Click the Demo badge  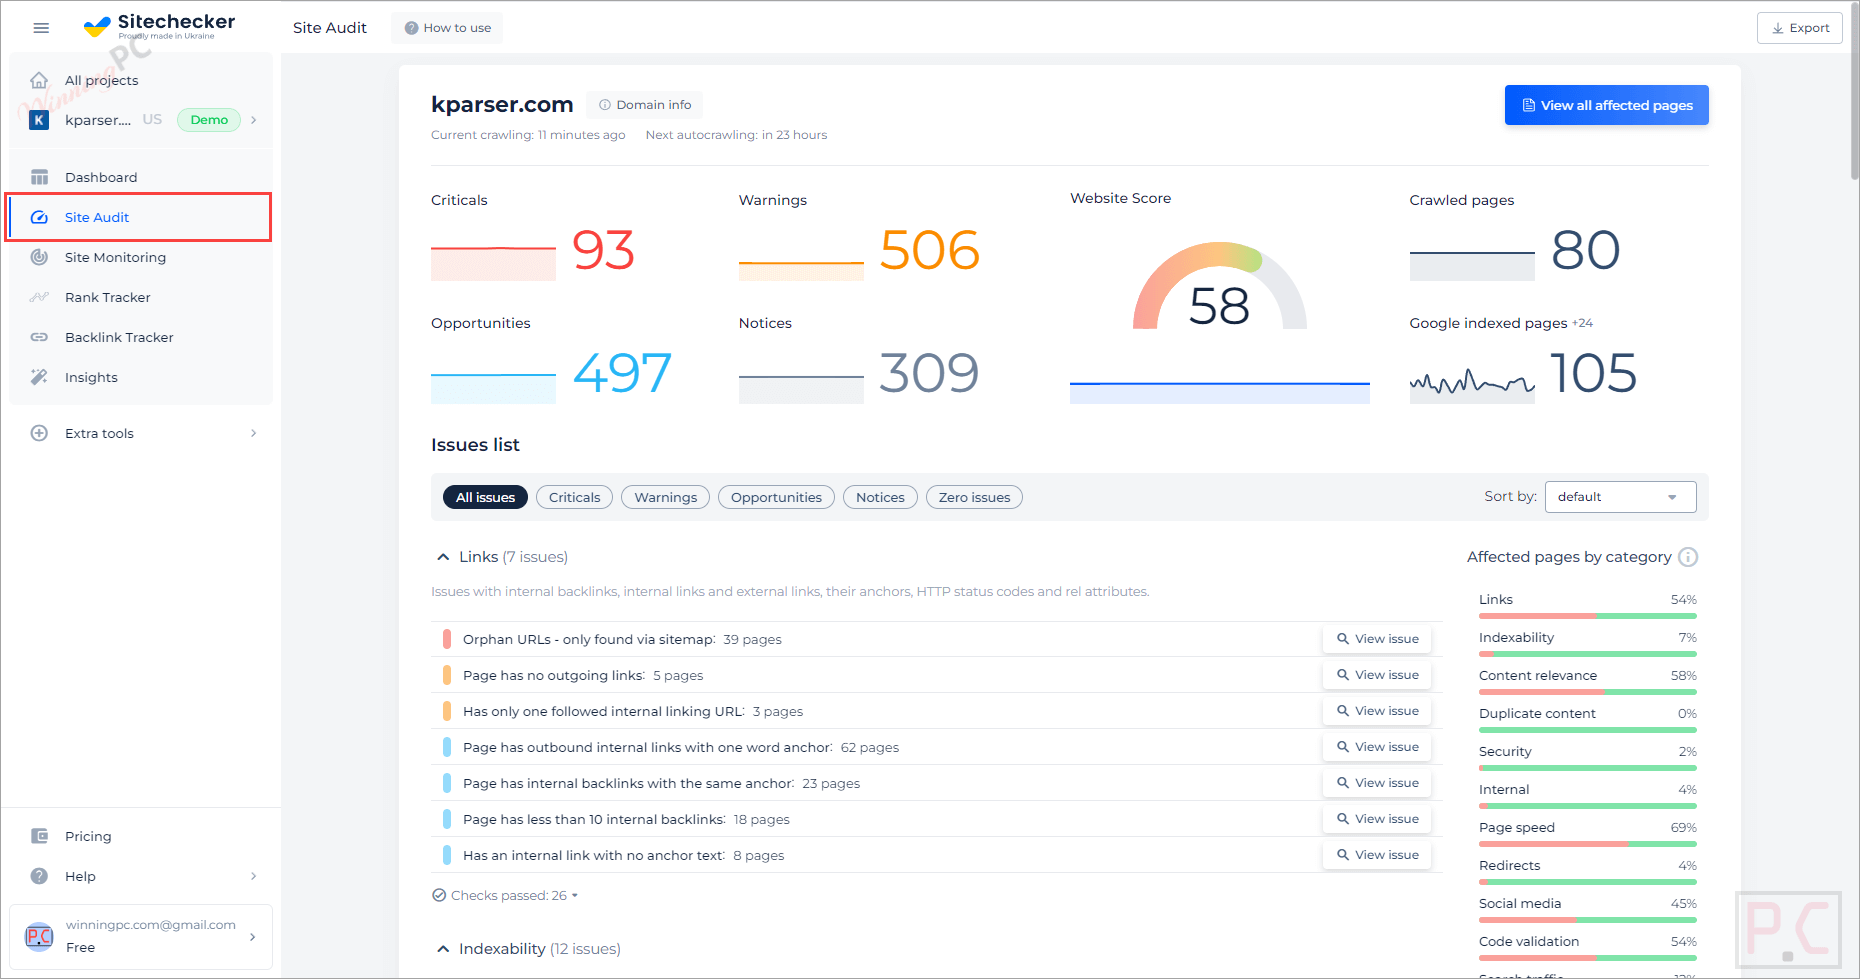pos(209,120)
